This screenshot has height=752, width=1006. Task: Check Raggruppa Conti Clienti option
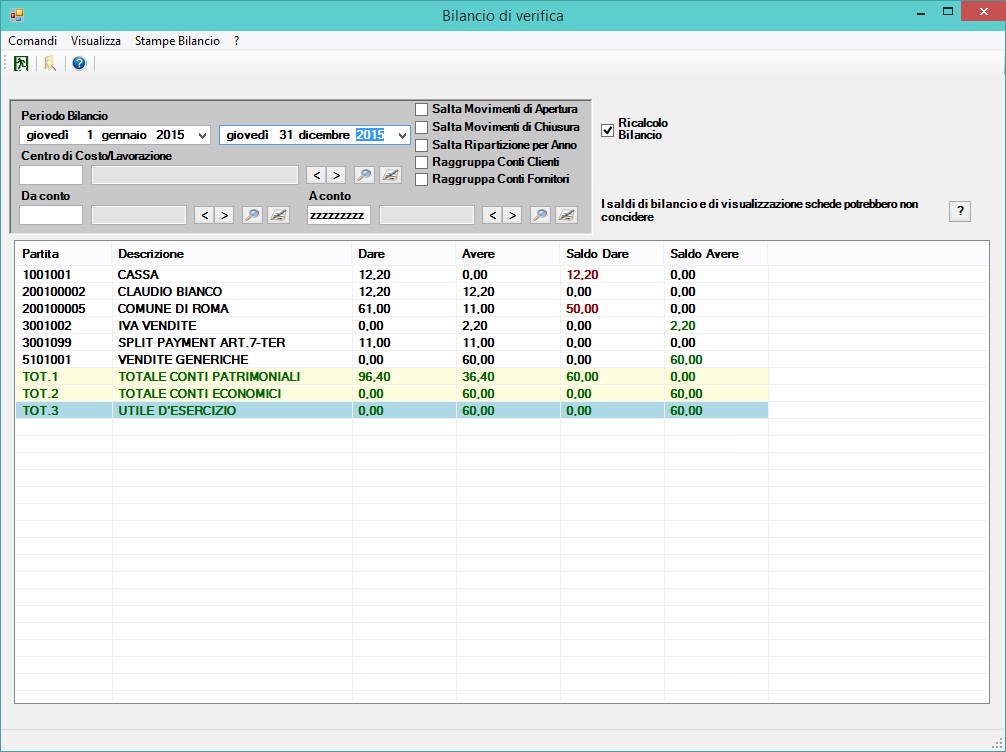(x=422, y=162)
